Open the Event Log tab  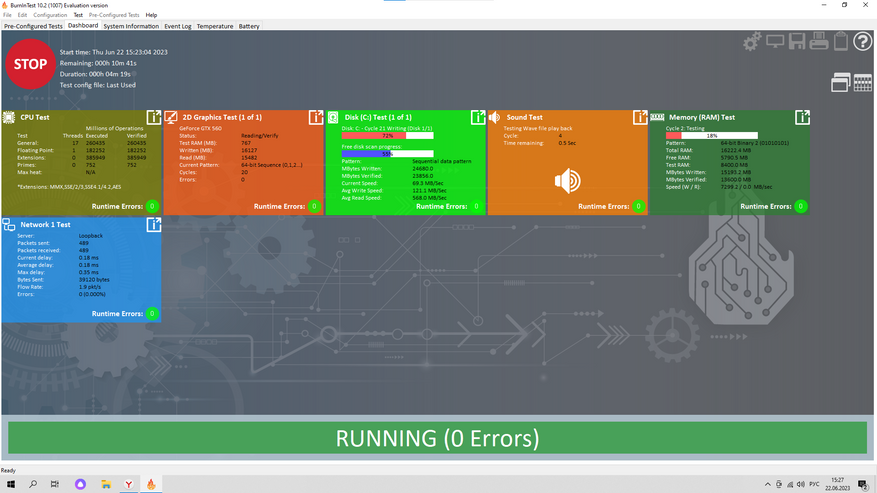click(178, 26)
